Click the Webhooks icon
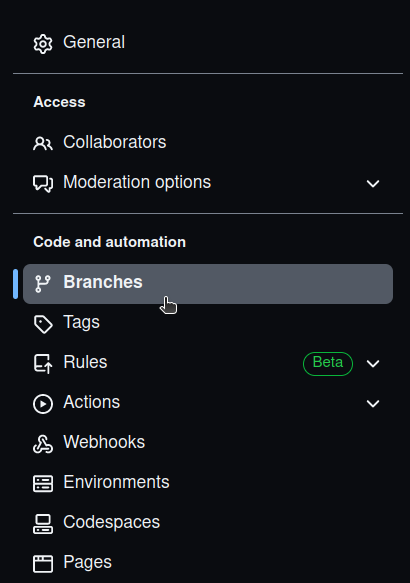The image size is (410, 583). coord(43,444)
